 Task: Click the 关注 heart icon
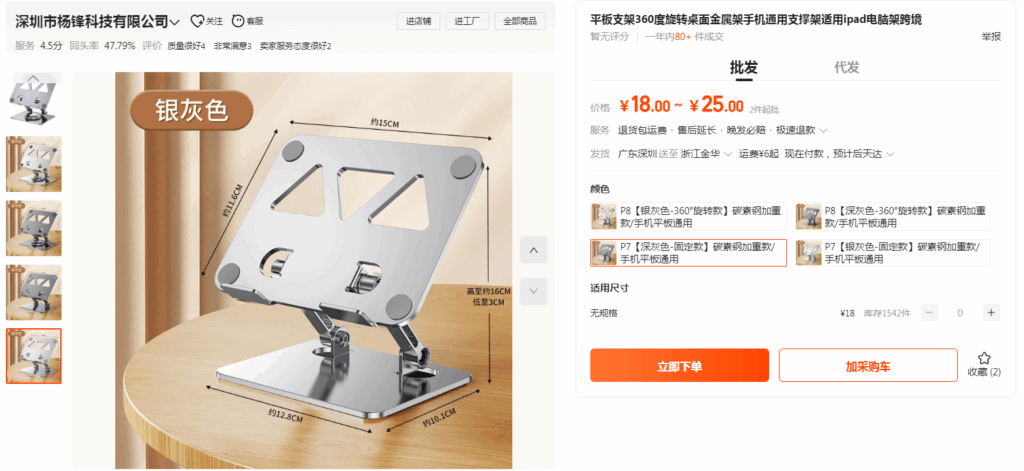(197, 22)
